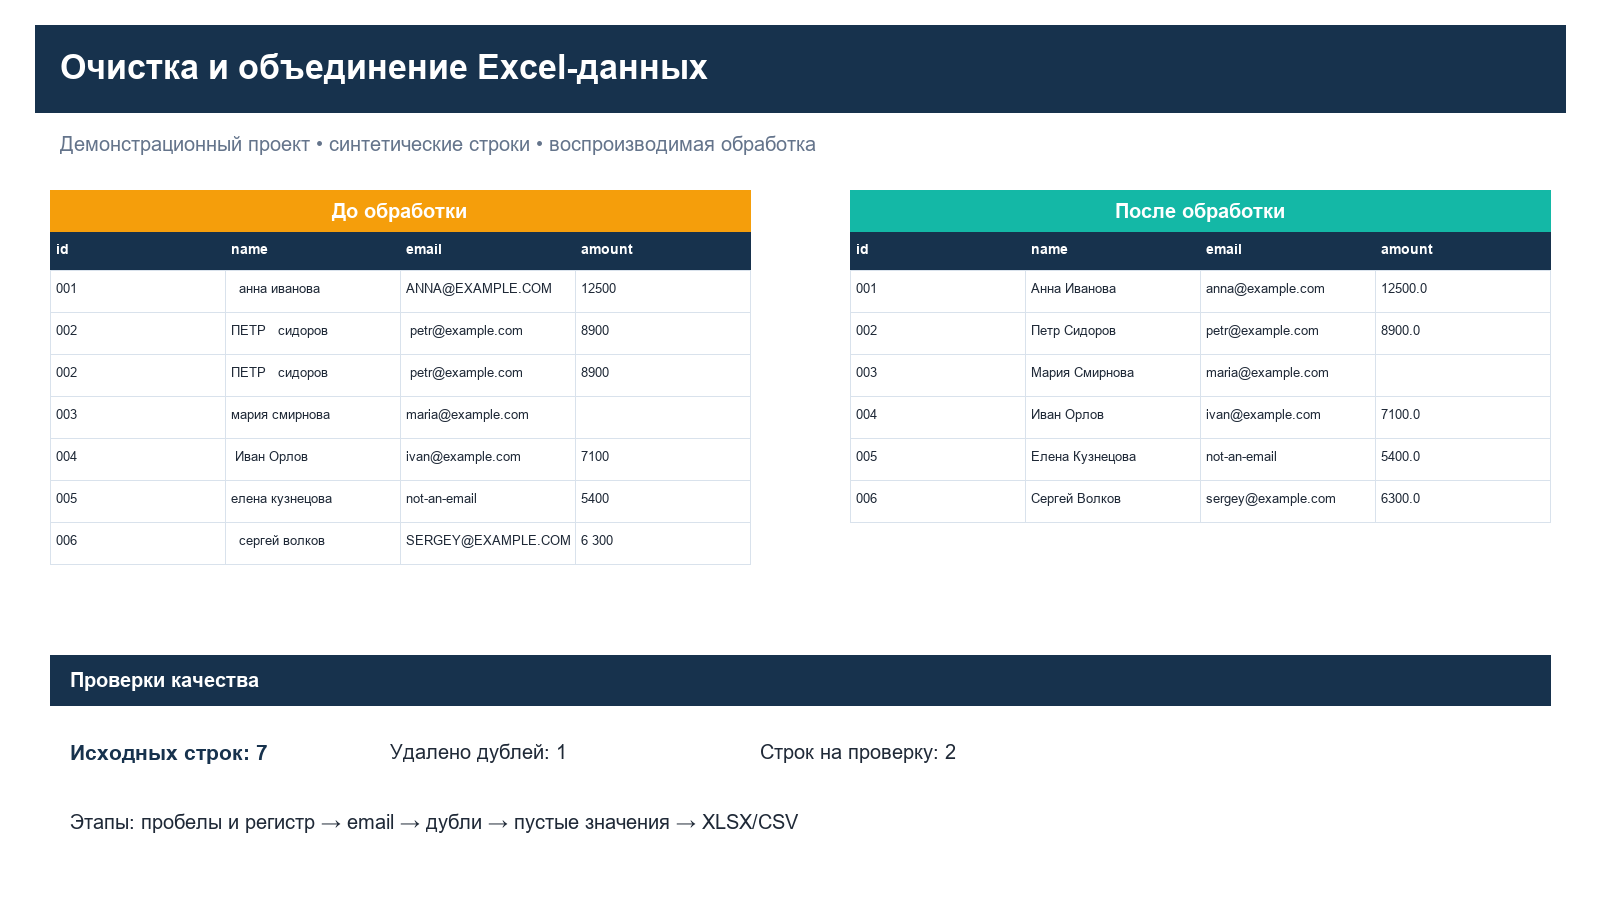Select the cell "Анна Иванова" in the after table
The image size is (1600, 900).
click(x=1113, y=291)
